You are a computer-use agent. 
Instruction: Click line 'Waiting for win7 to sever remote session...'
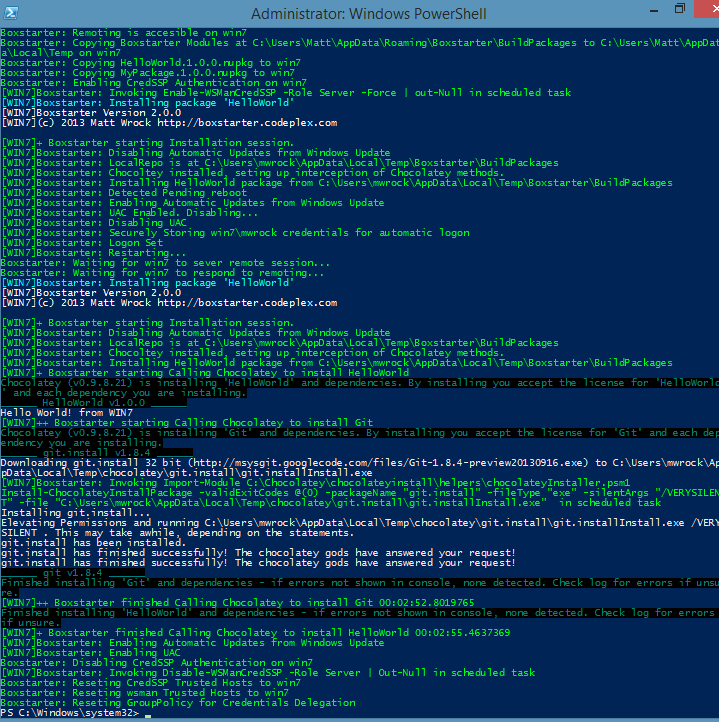pos(165,262)
